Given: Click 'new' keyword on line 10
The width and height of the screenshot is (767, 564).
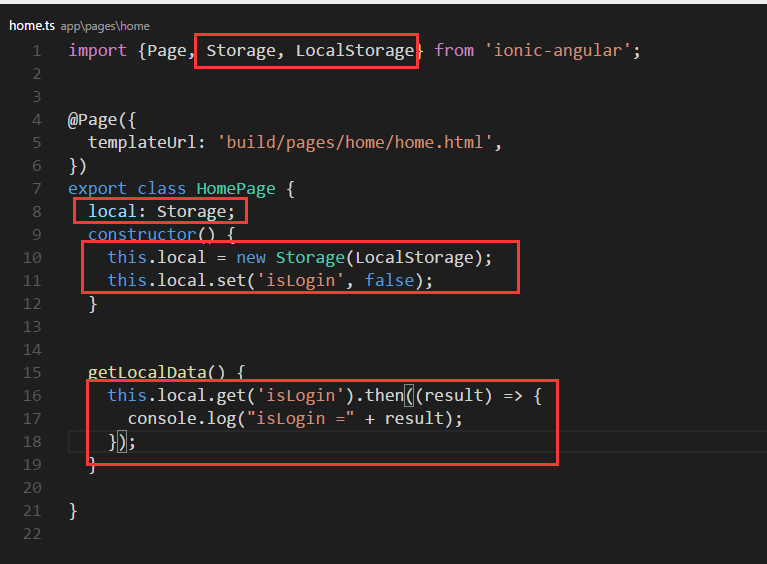Looking at the screenshot, I should click(251, 258).
